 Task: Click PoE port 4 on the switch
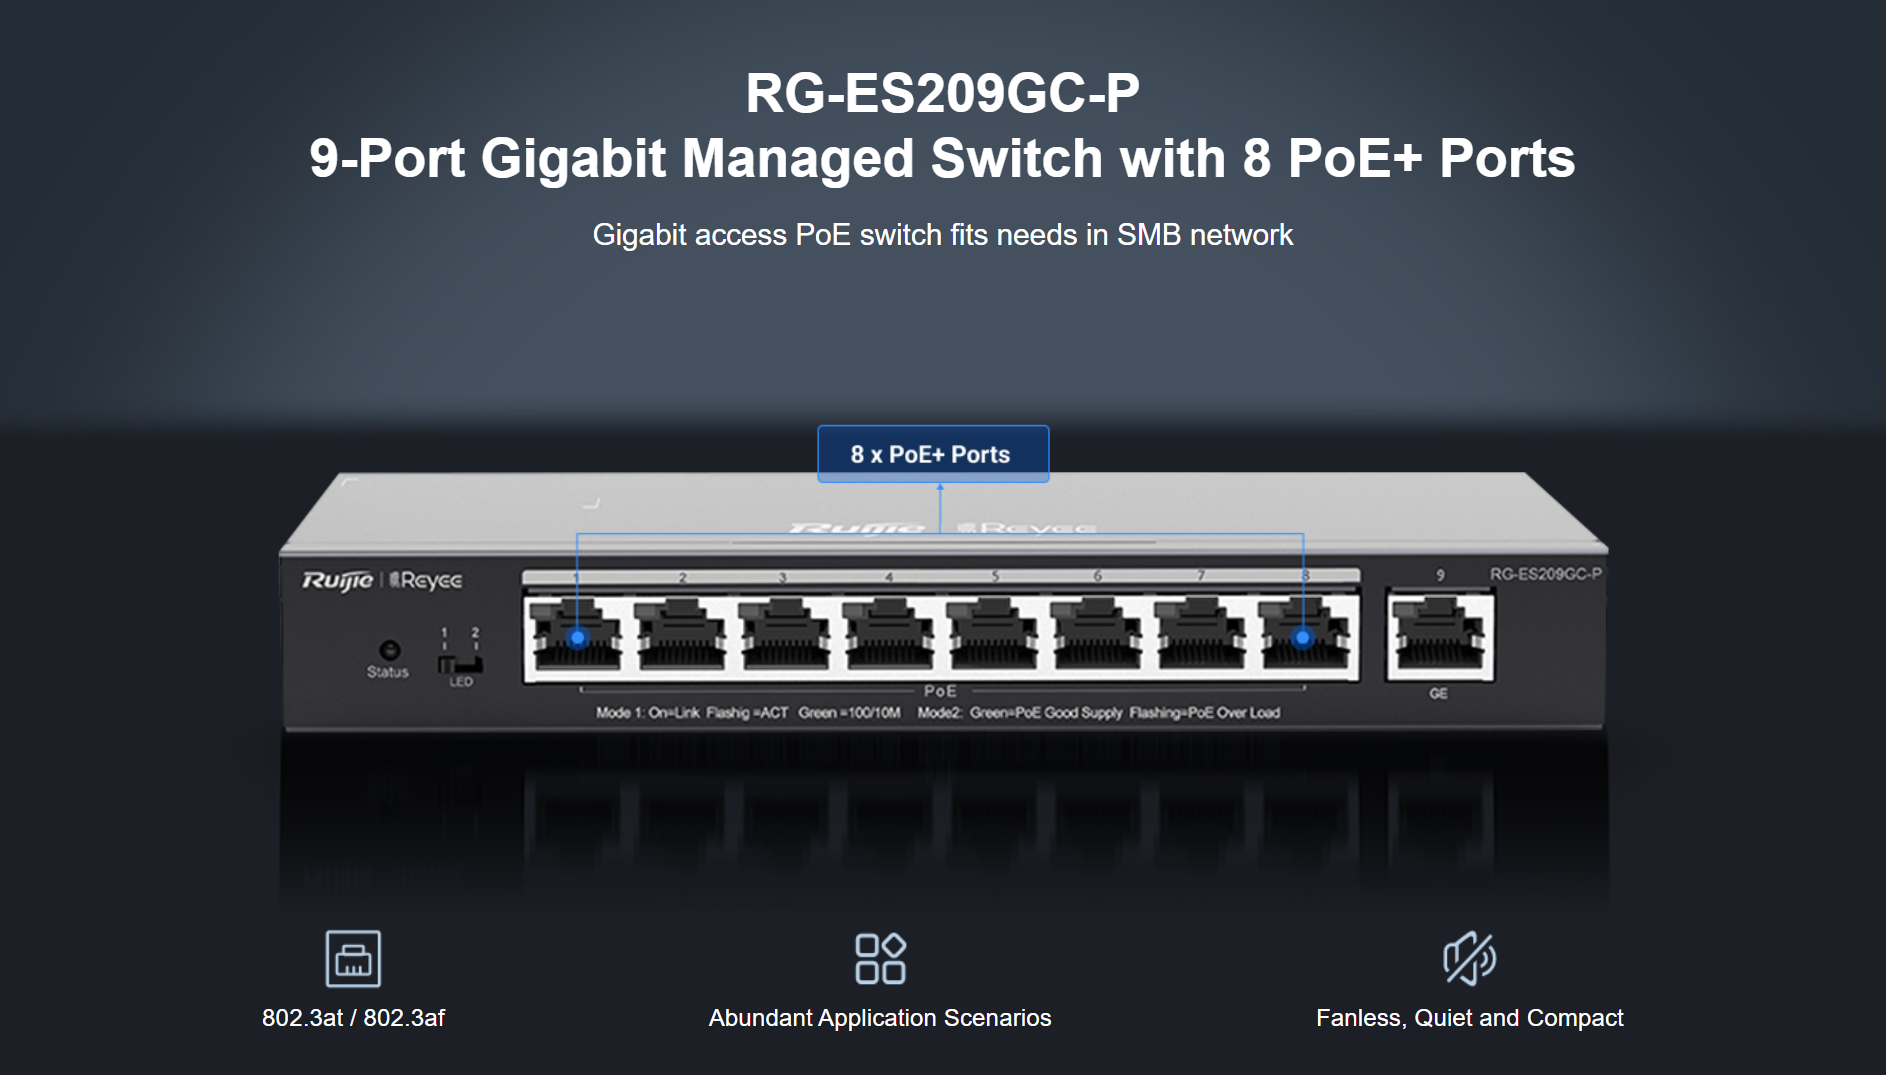point(890,634)
